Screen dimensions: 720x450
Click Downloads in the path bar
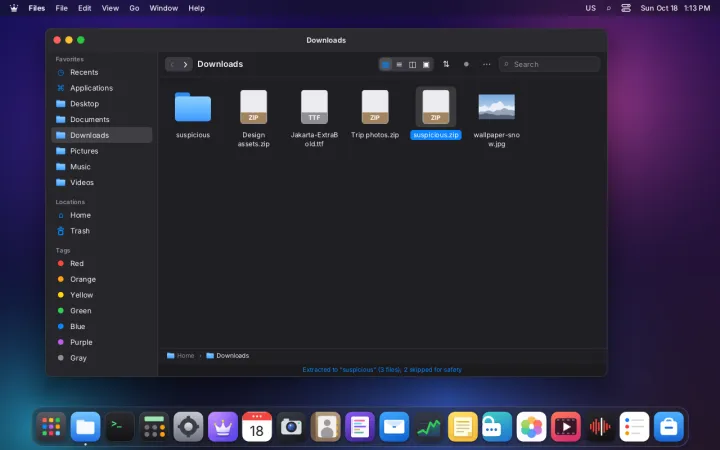[x=228, y=356]
